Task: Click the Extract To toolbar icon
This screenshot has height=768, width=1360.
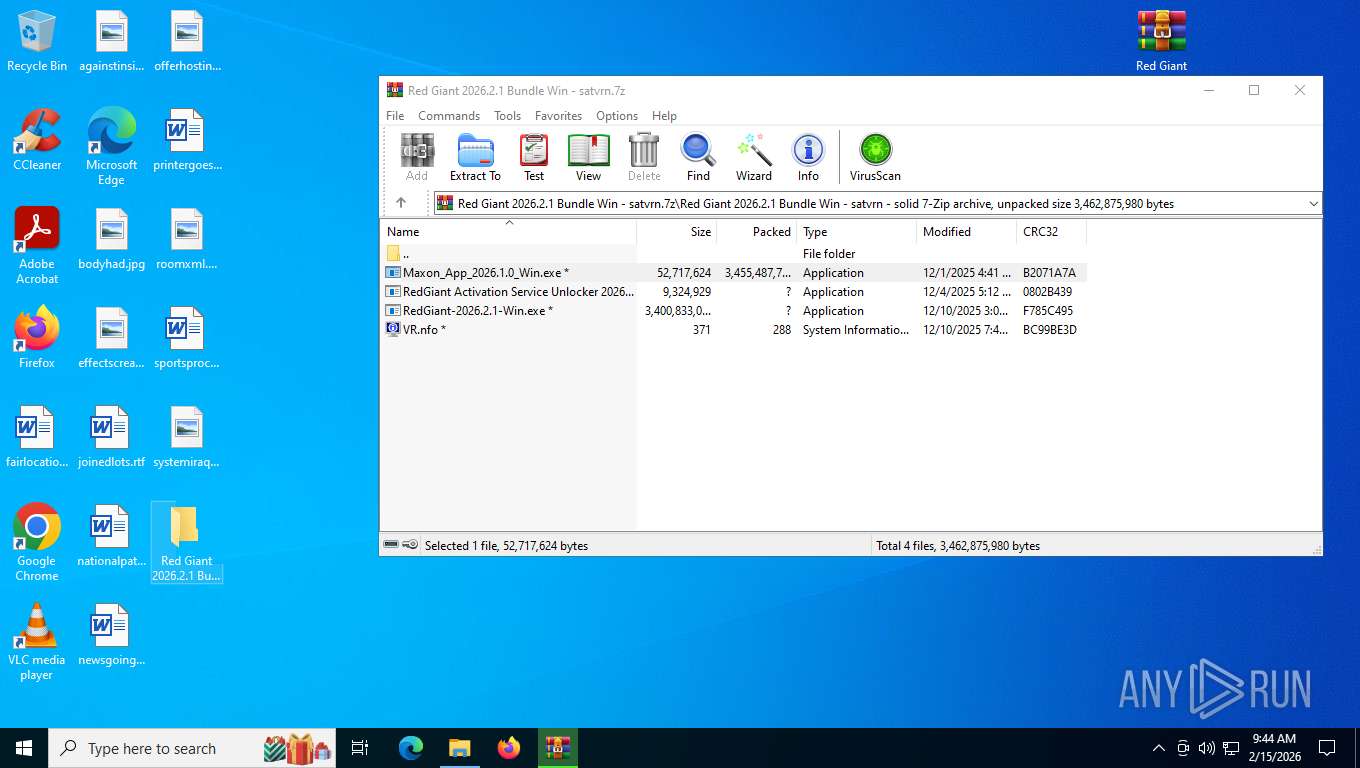Action: [x=475, y=157]
